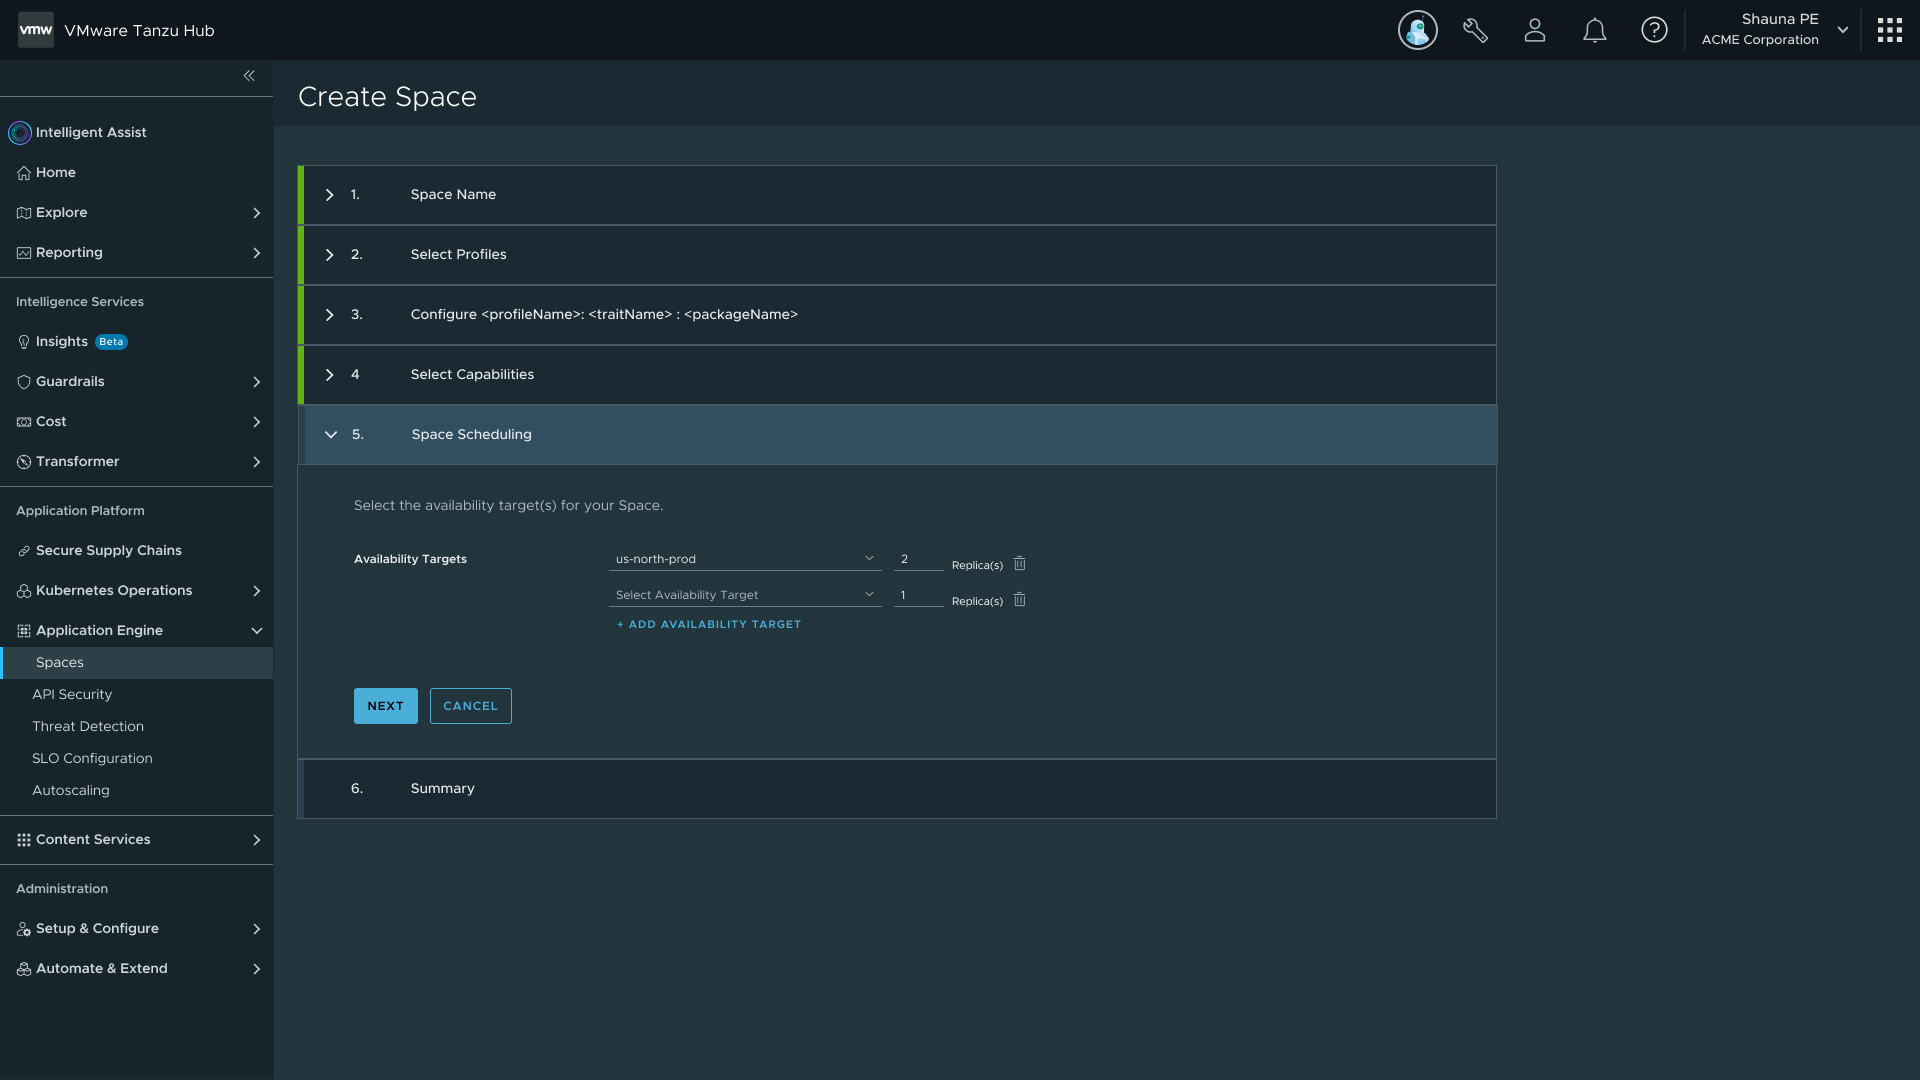The width and height of the screenshot is (1920, 1080).
Task: Expand the Explore menu chevron
Action: pos(257,213)
